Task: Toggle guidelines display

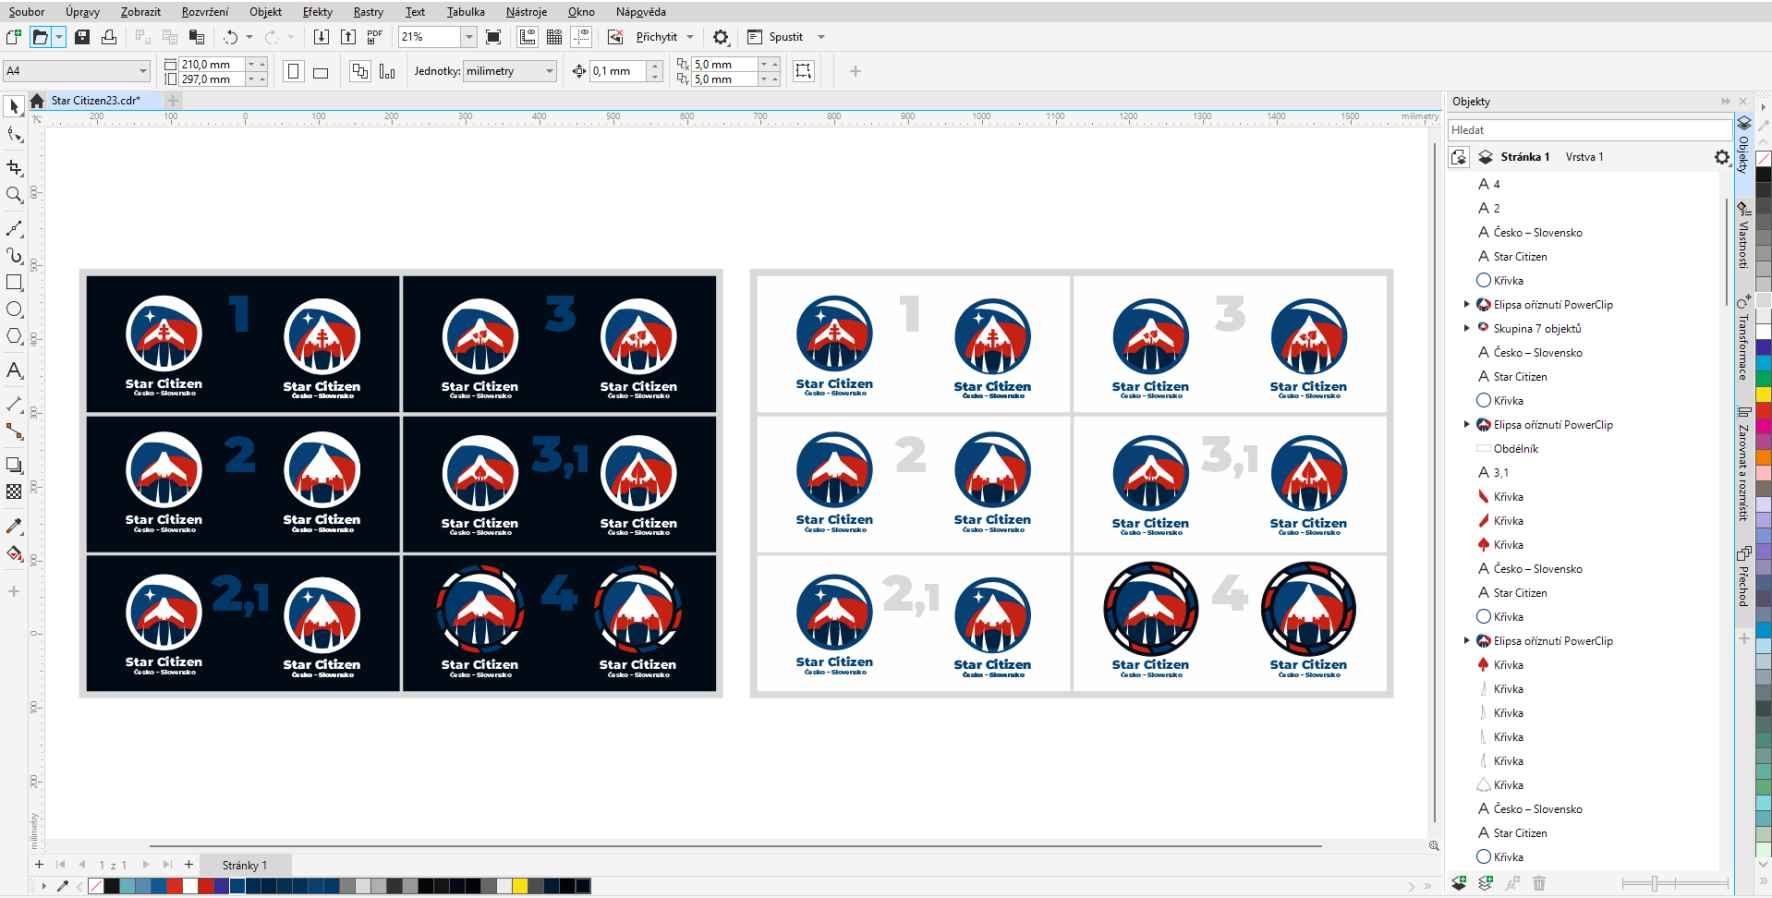Action: (581, 37)
